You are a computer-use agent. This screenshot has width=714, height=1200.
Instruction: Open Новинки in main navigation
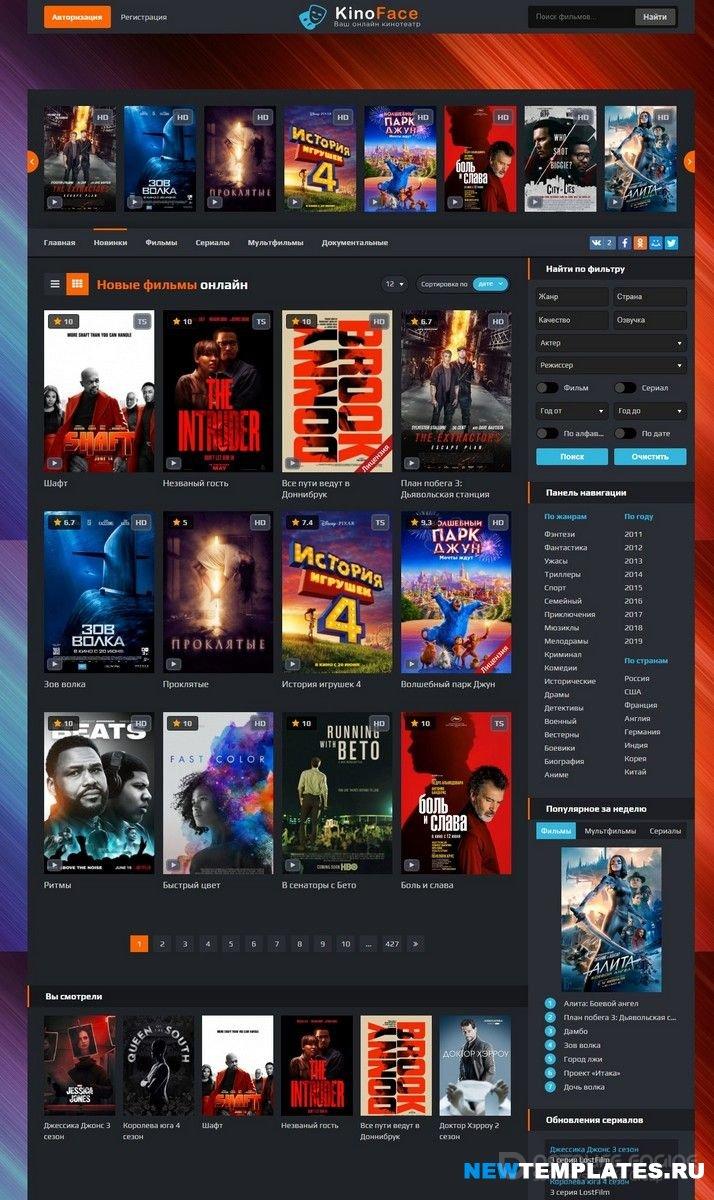(110, 243)
